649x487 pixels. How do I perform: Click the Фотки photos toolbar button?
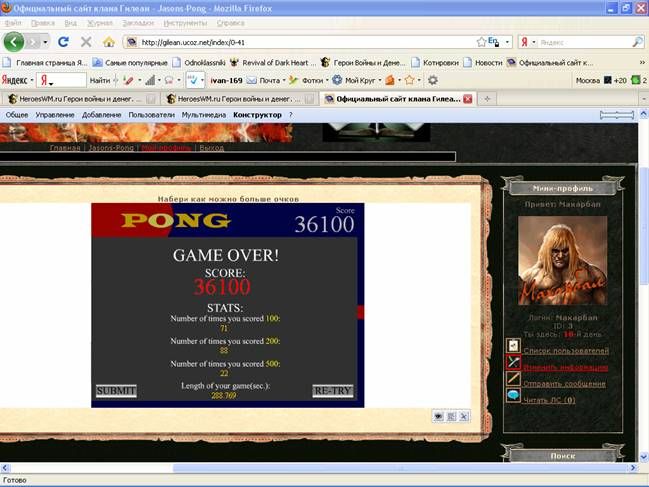[305, 80]
